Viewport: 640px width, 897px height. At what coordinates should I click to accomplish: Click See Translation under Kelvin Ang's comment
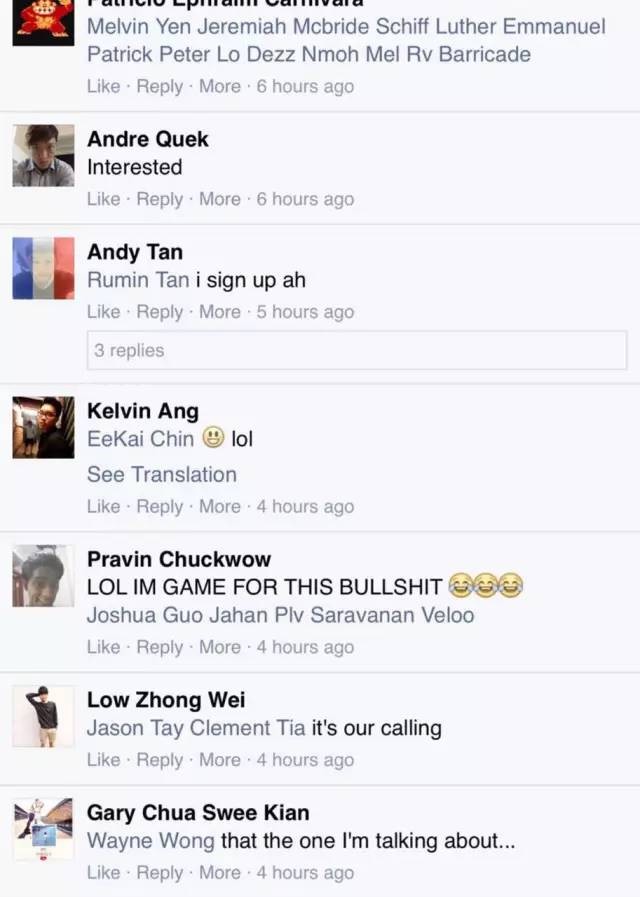162,475
